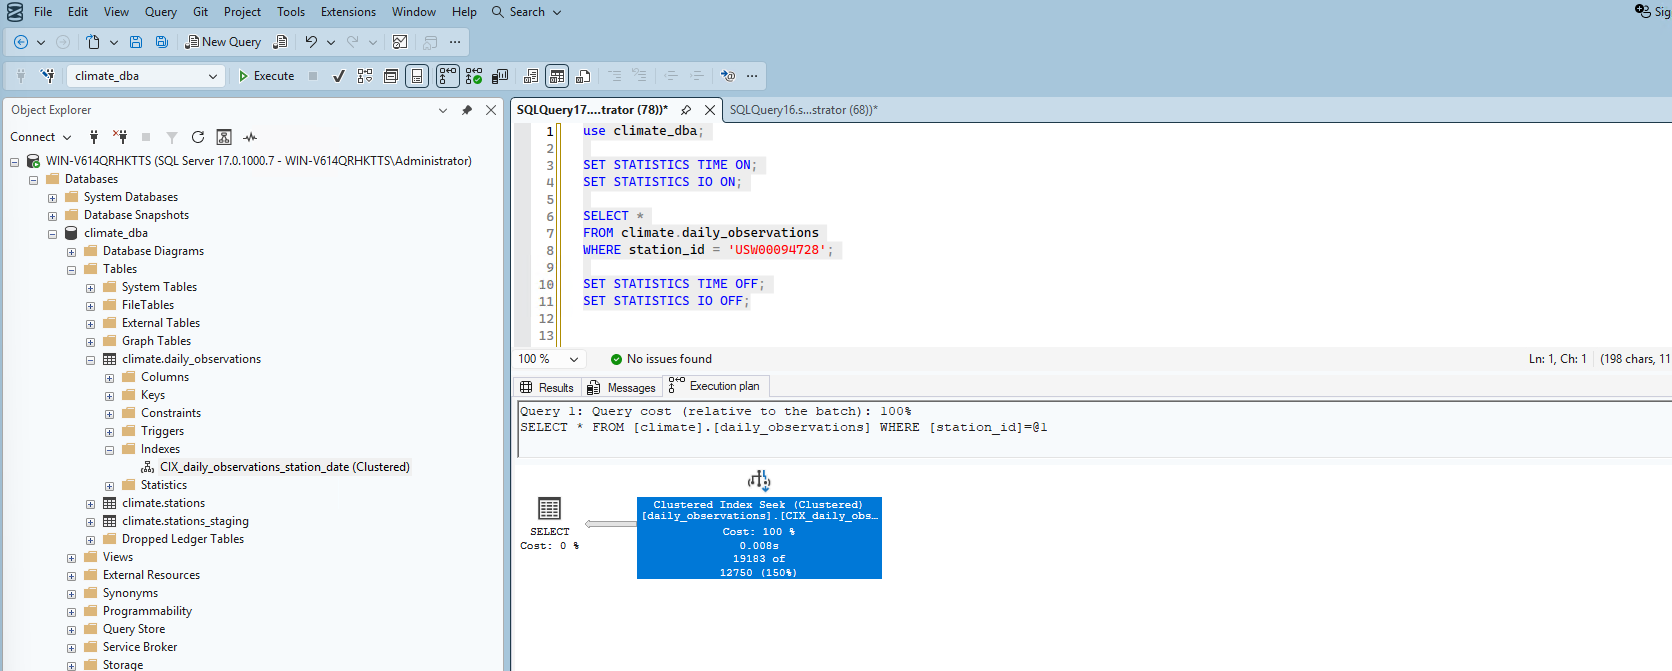Viewport: 1672px width, 671px height.
Task: Click Connect Object Explorer plug icon
Action: [94, 137]
